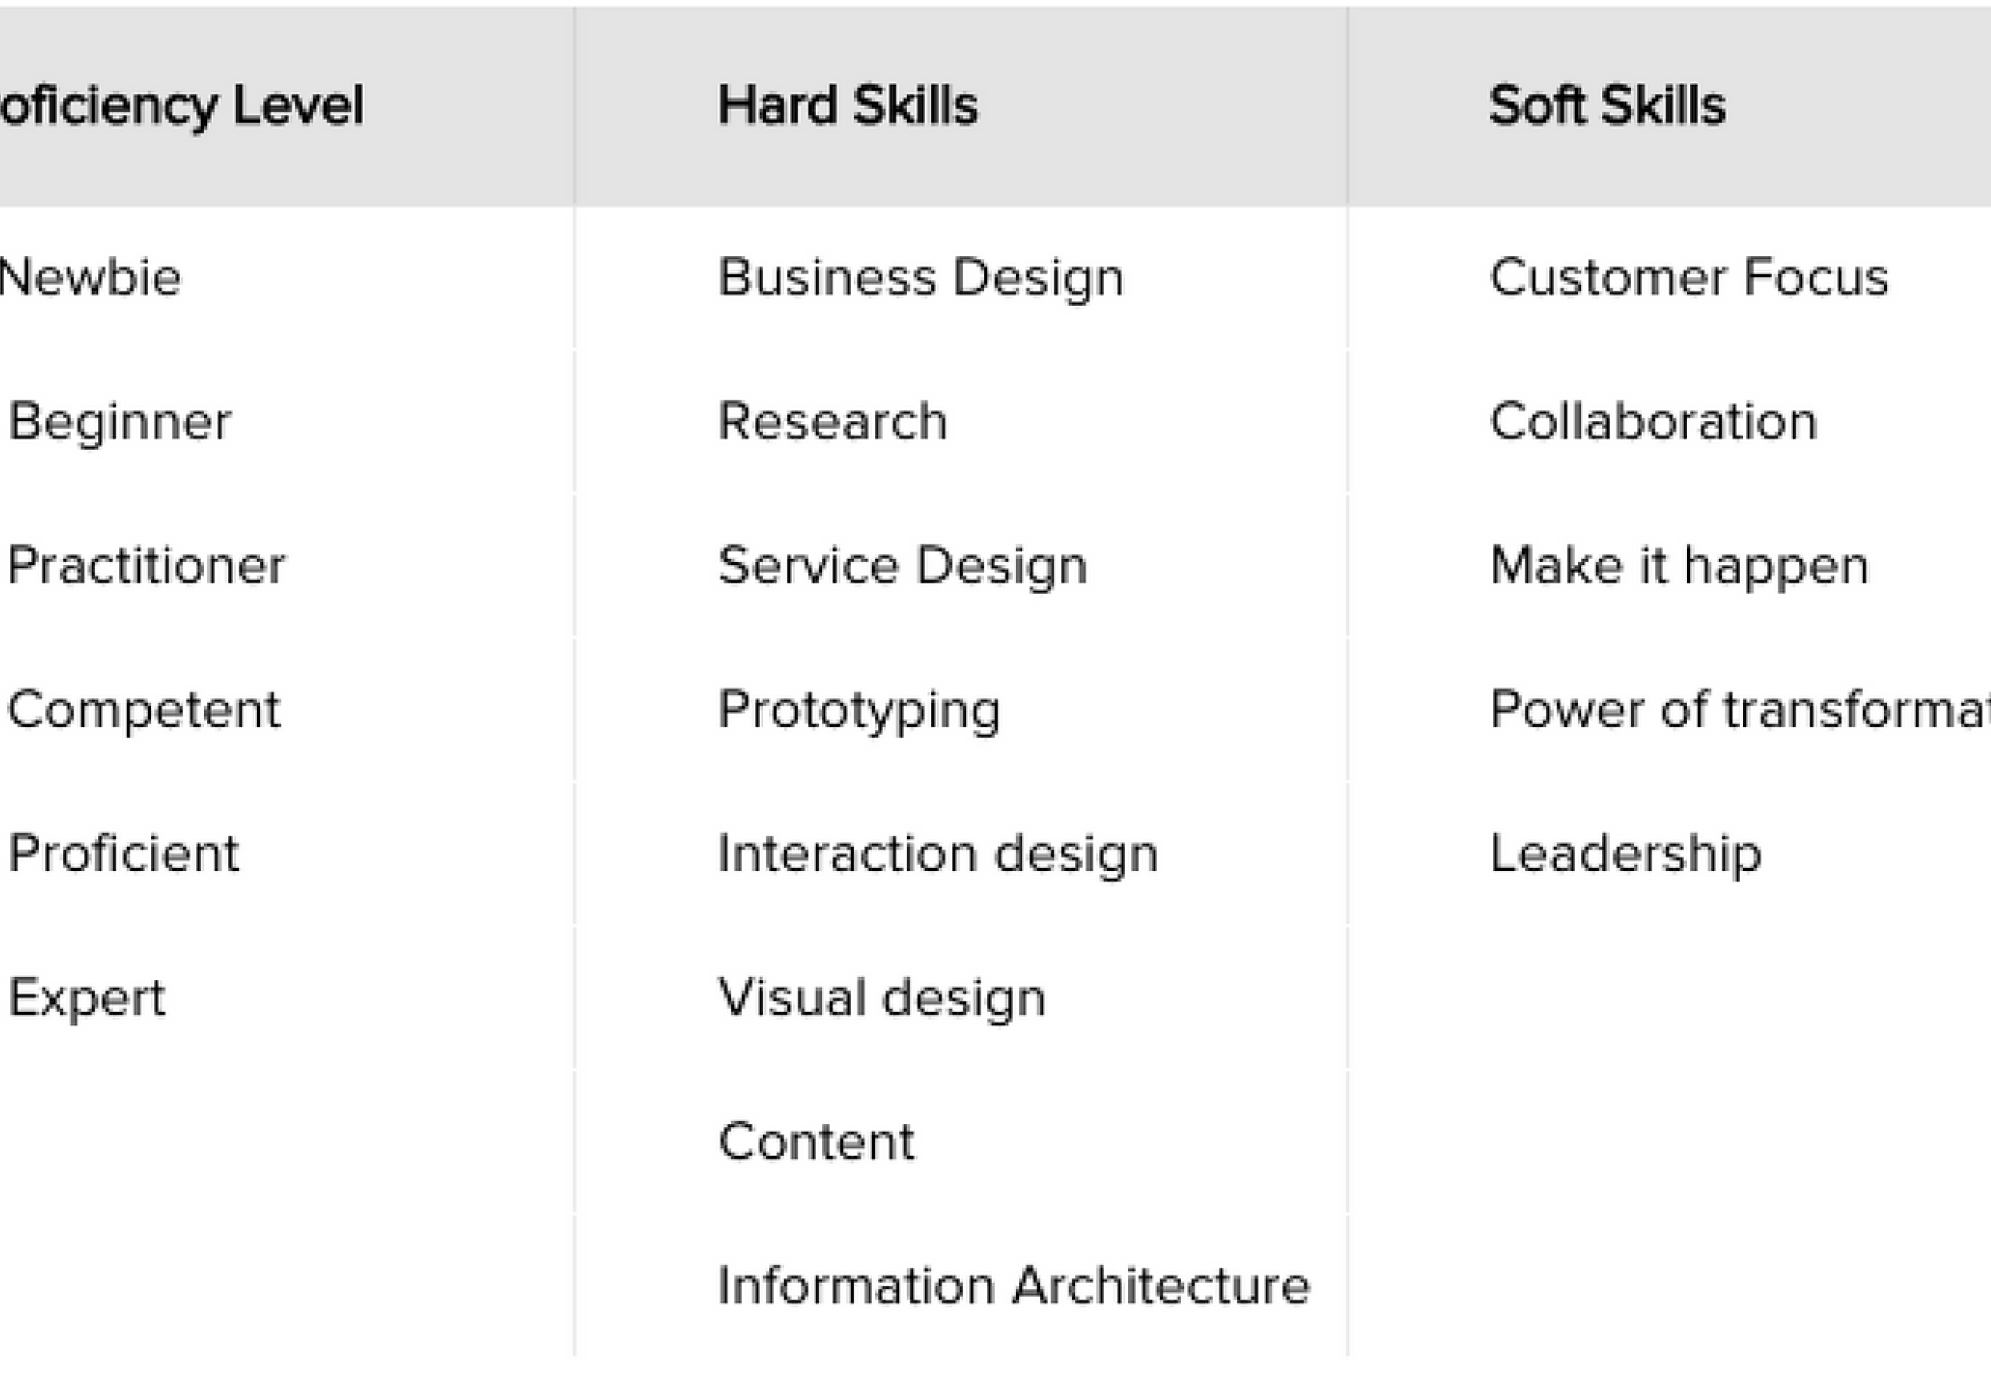Click the Collaboration soft skill
The height and width of the screenshot is (1380, 1991).
[x=1652, y=421]
